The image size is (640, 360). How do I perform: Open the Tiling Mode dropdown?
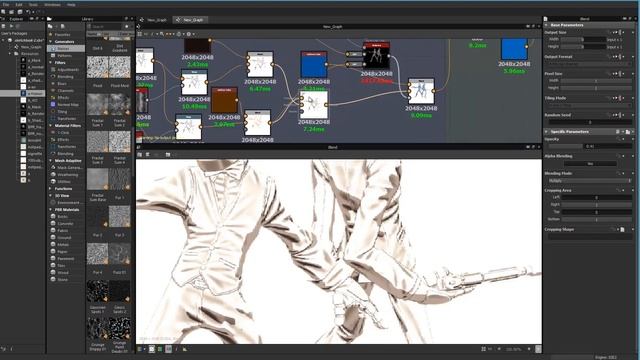(x=590, y=105)
